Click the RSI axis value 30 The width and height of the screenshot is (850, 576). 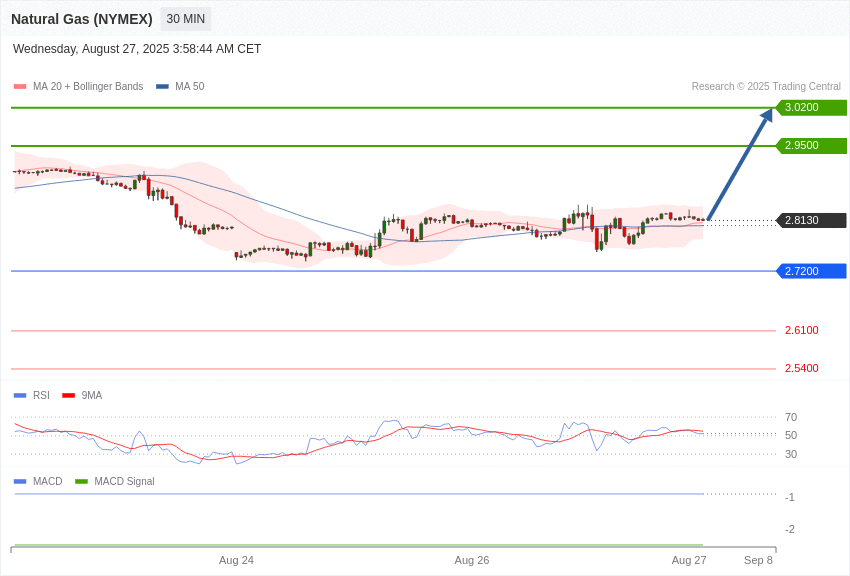pos(791,454)
